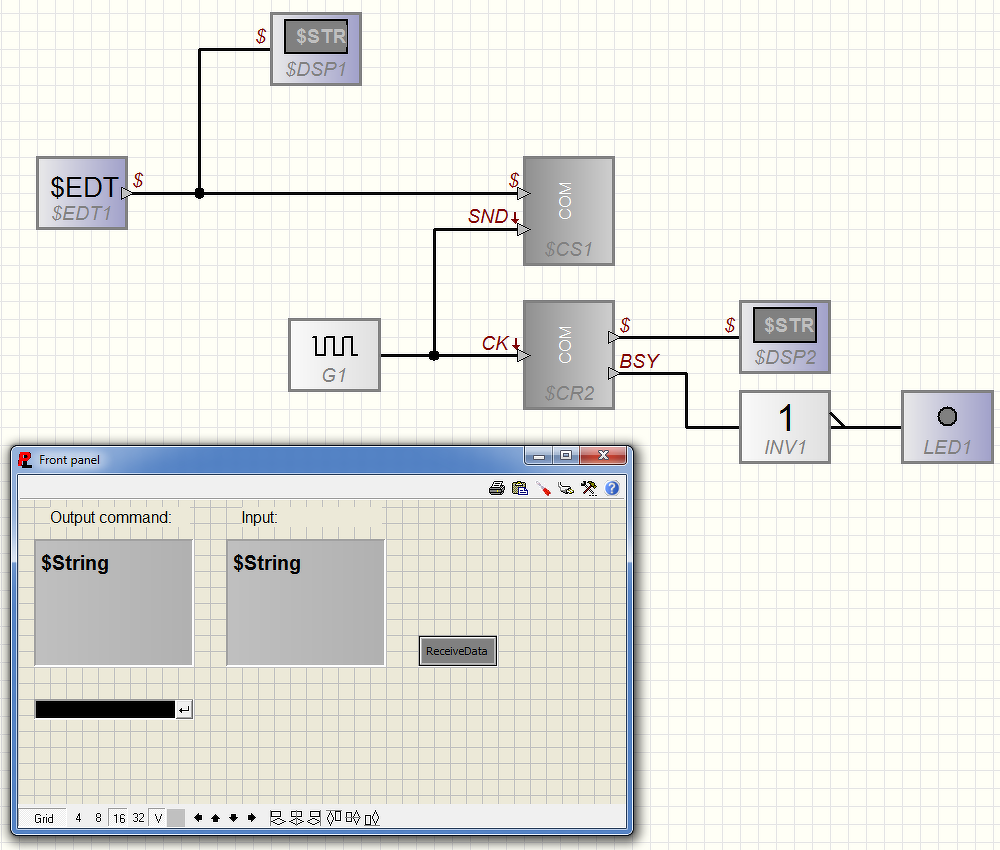Minimize the Front panel window

[539, 455]
